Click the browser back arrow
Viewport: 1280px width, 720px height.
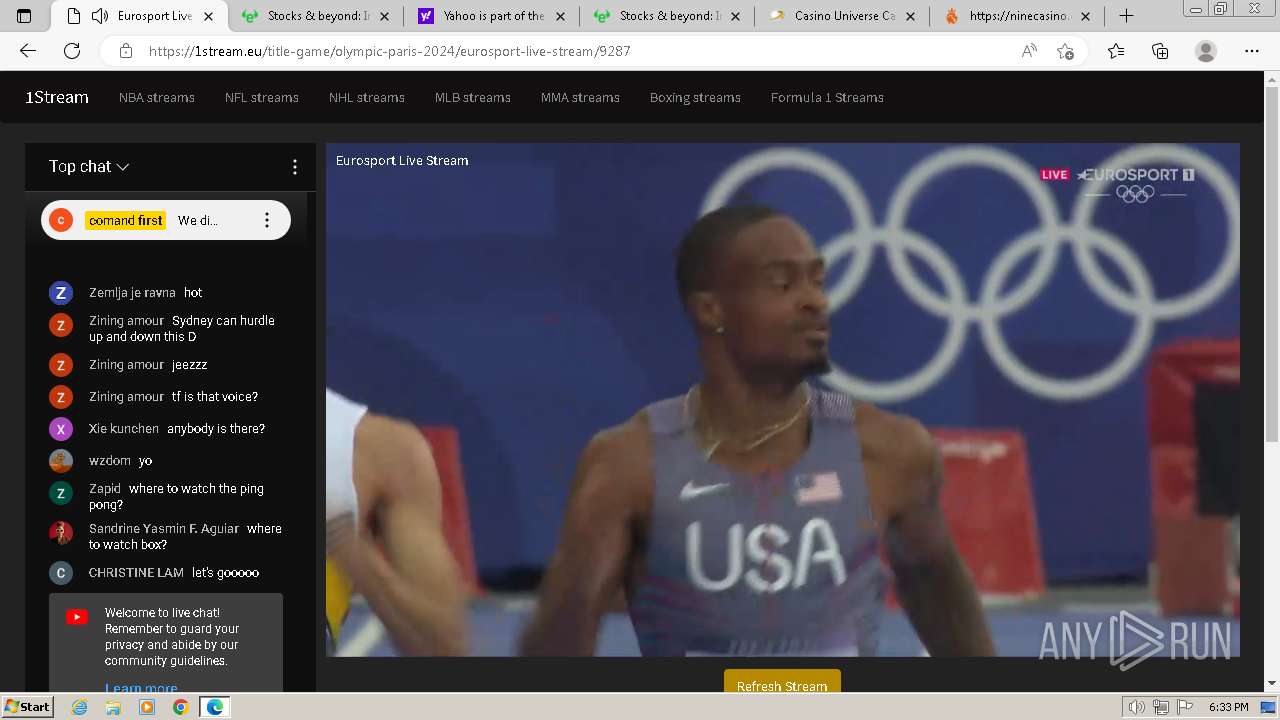pos(28,51)
